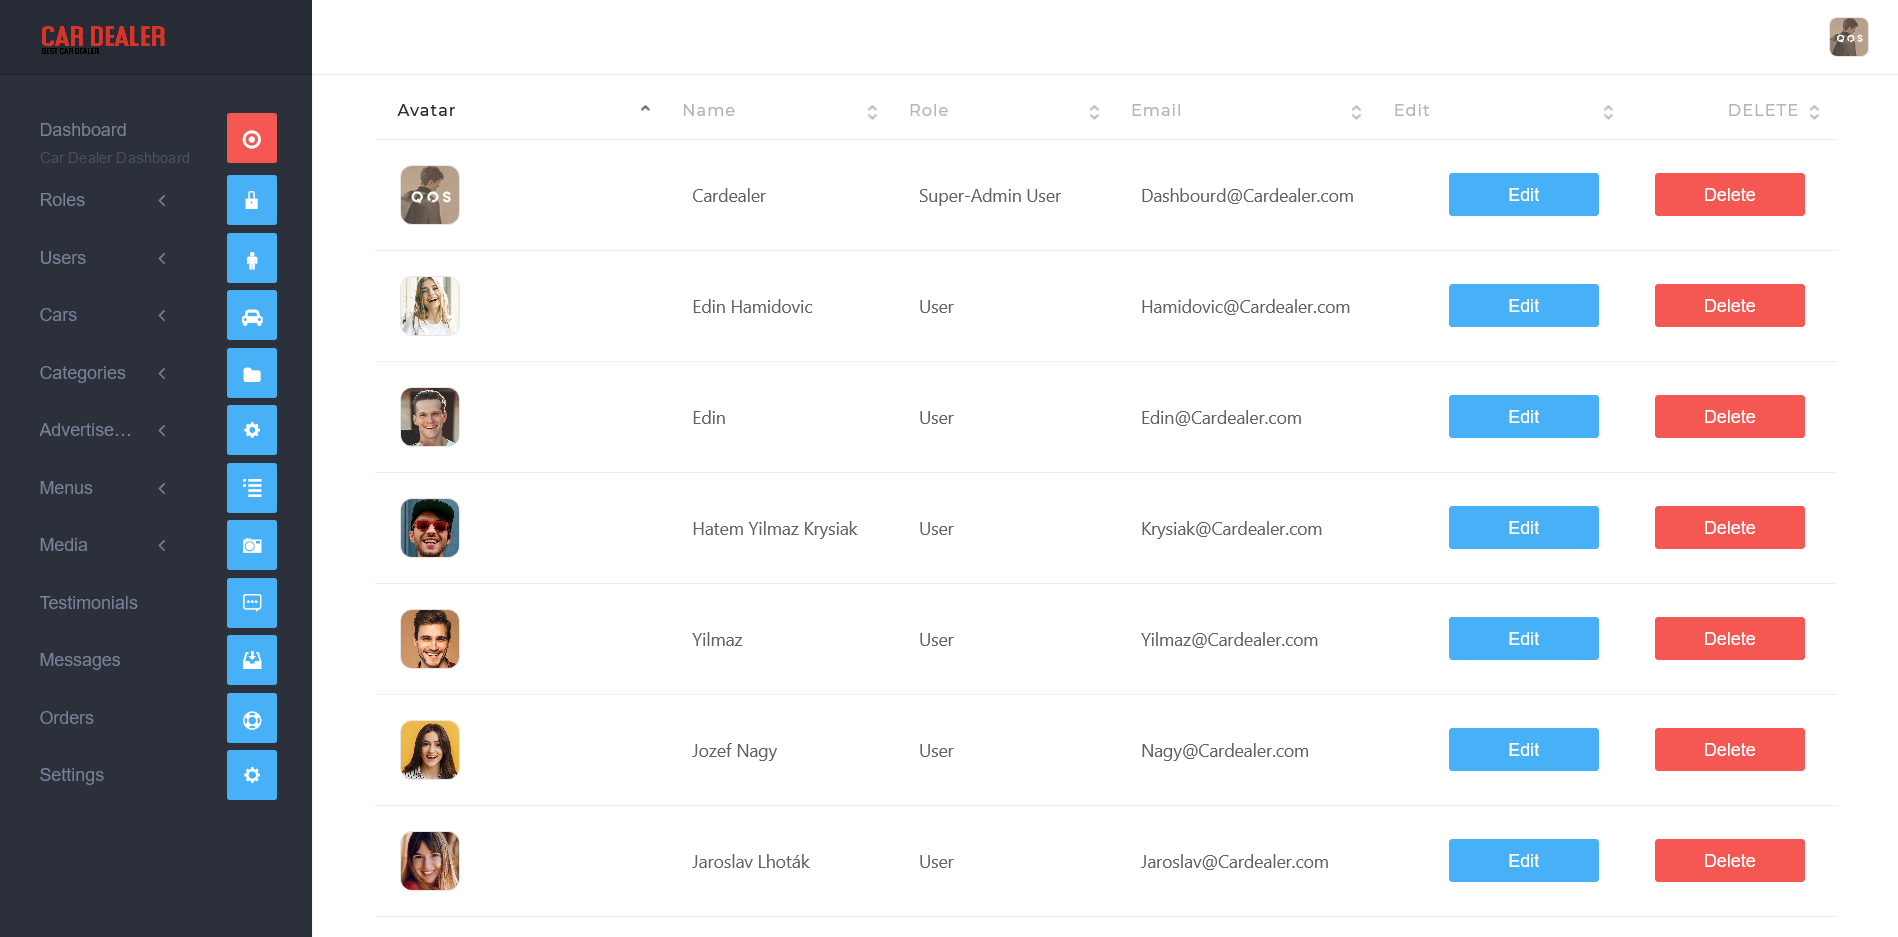This screenshot has height=937, width=1898.
Task: Click the Media camera icon
Action: pyautogui.click(x=252, y=545)
